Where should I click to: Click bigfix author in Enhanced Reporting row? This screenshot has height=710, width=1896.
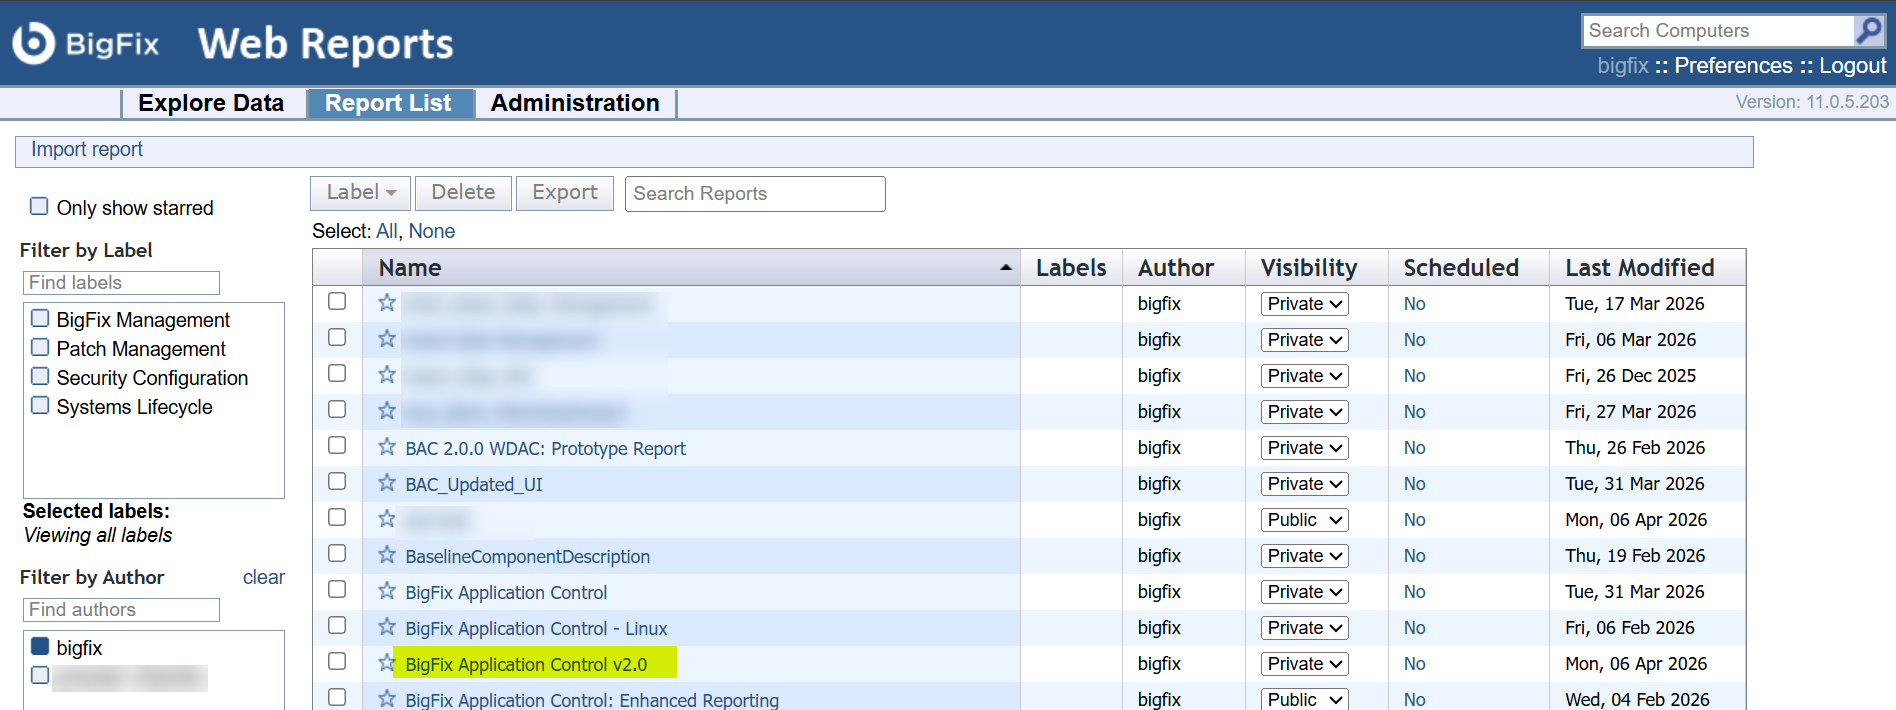(1159, 699)
